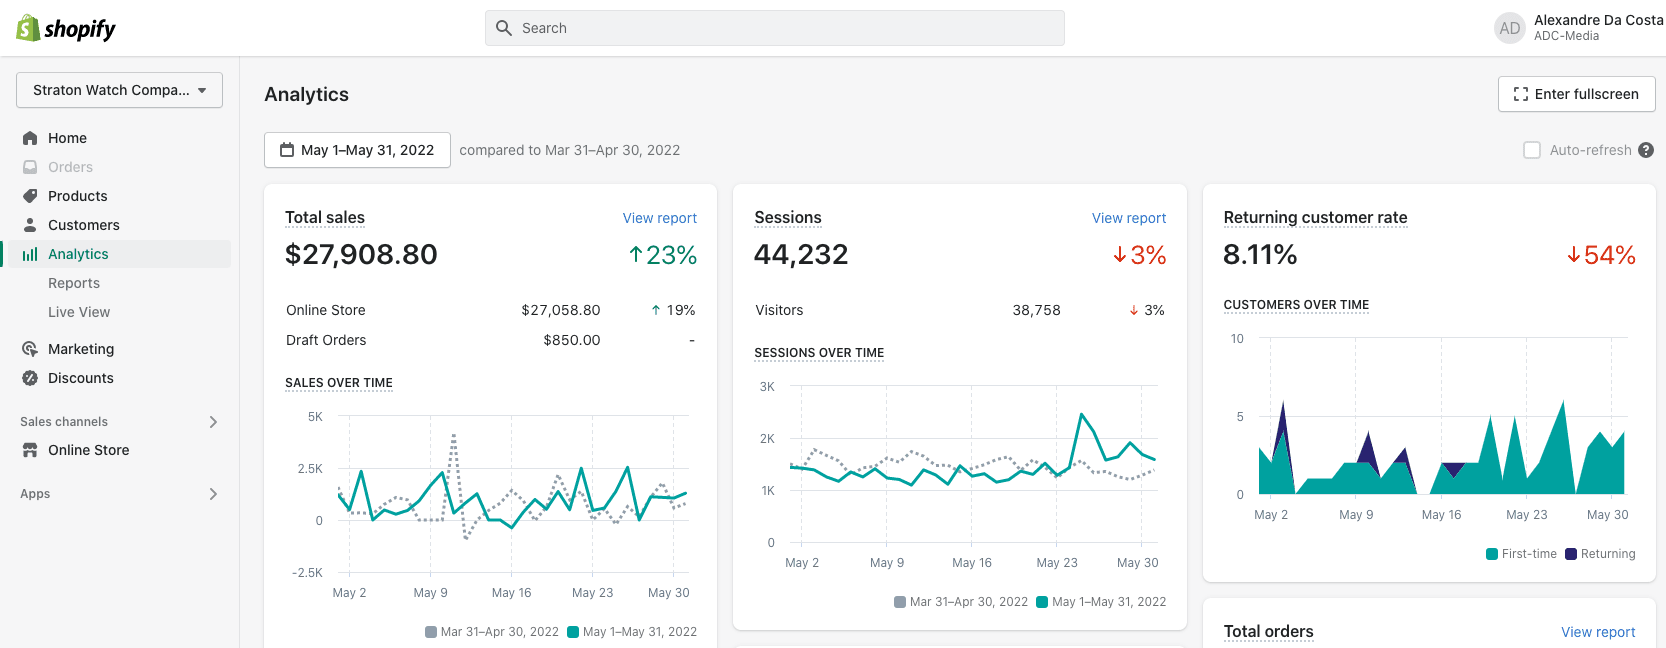
Task: Click the Auto-refresh help question icon
Action: 1646,150
